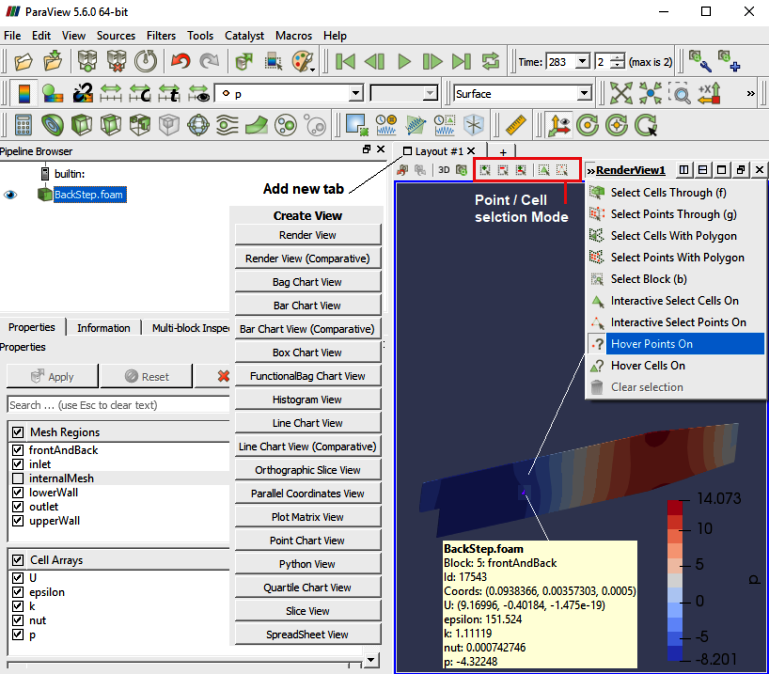Open a file with the Open icon

pos(23,62)
